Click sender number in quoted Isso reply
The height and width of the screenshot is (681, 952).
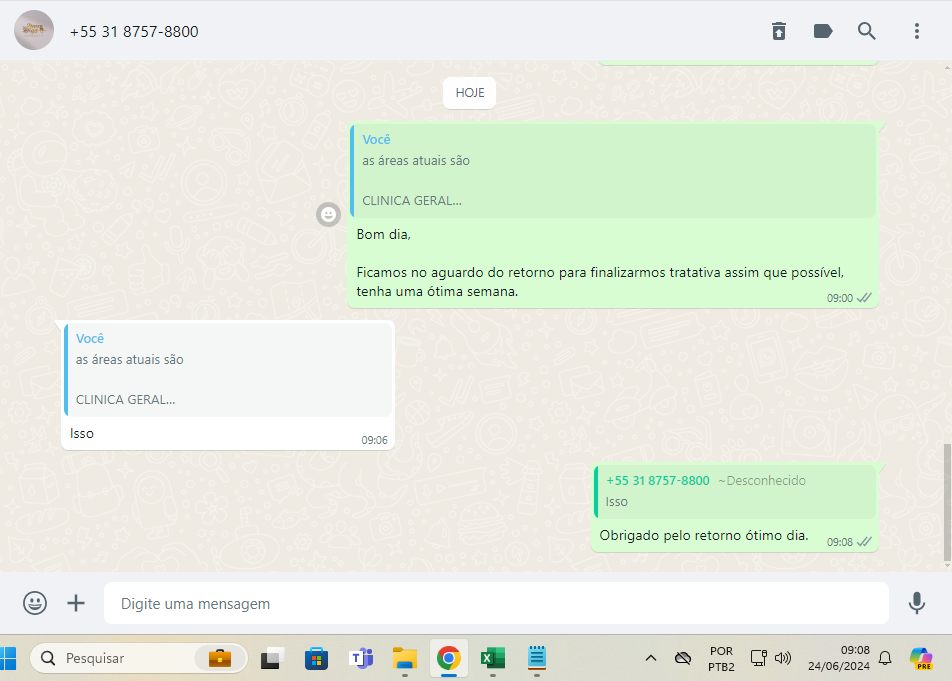pyautogui.click(x=658, y=481)
